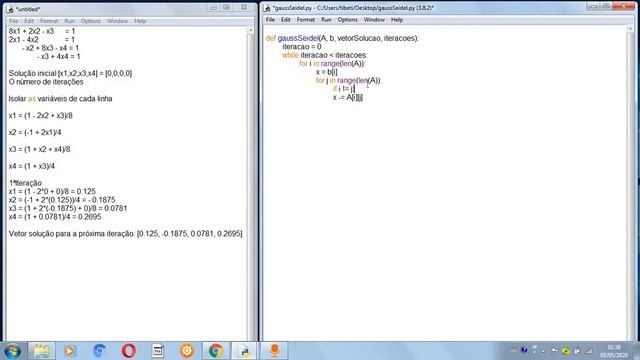Close the gaussSeidel.py window
The width and height of the screenshot is (640, 360).
tap(623, 6)
